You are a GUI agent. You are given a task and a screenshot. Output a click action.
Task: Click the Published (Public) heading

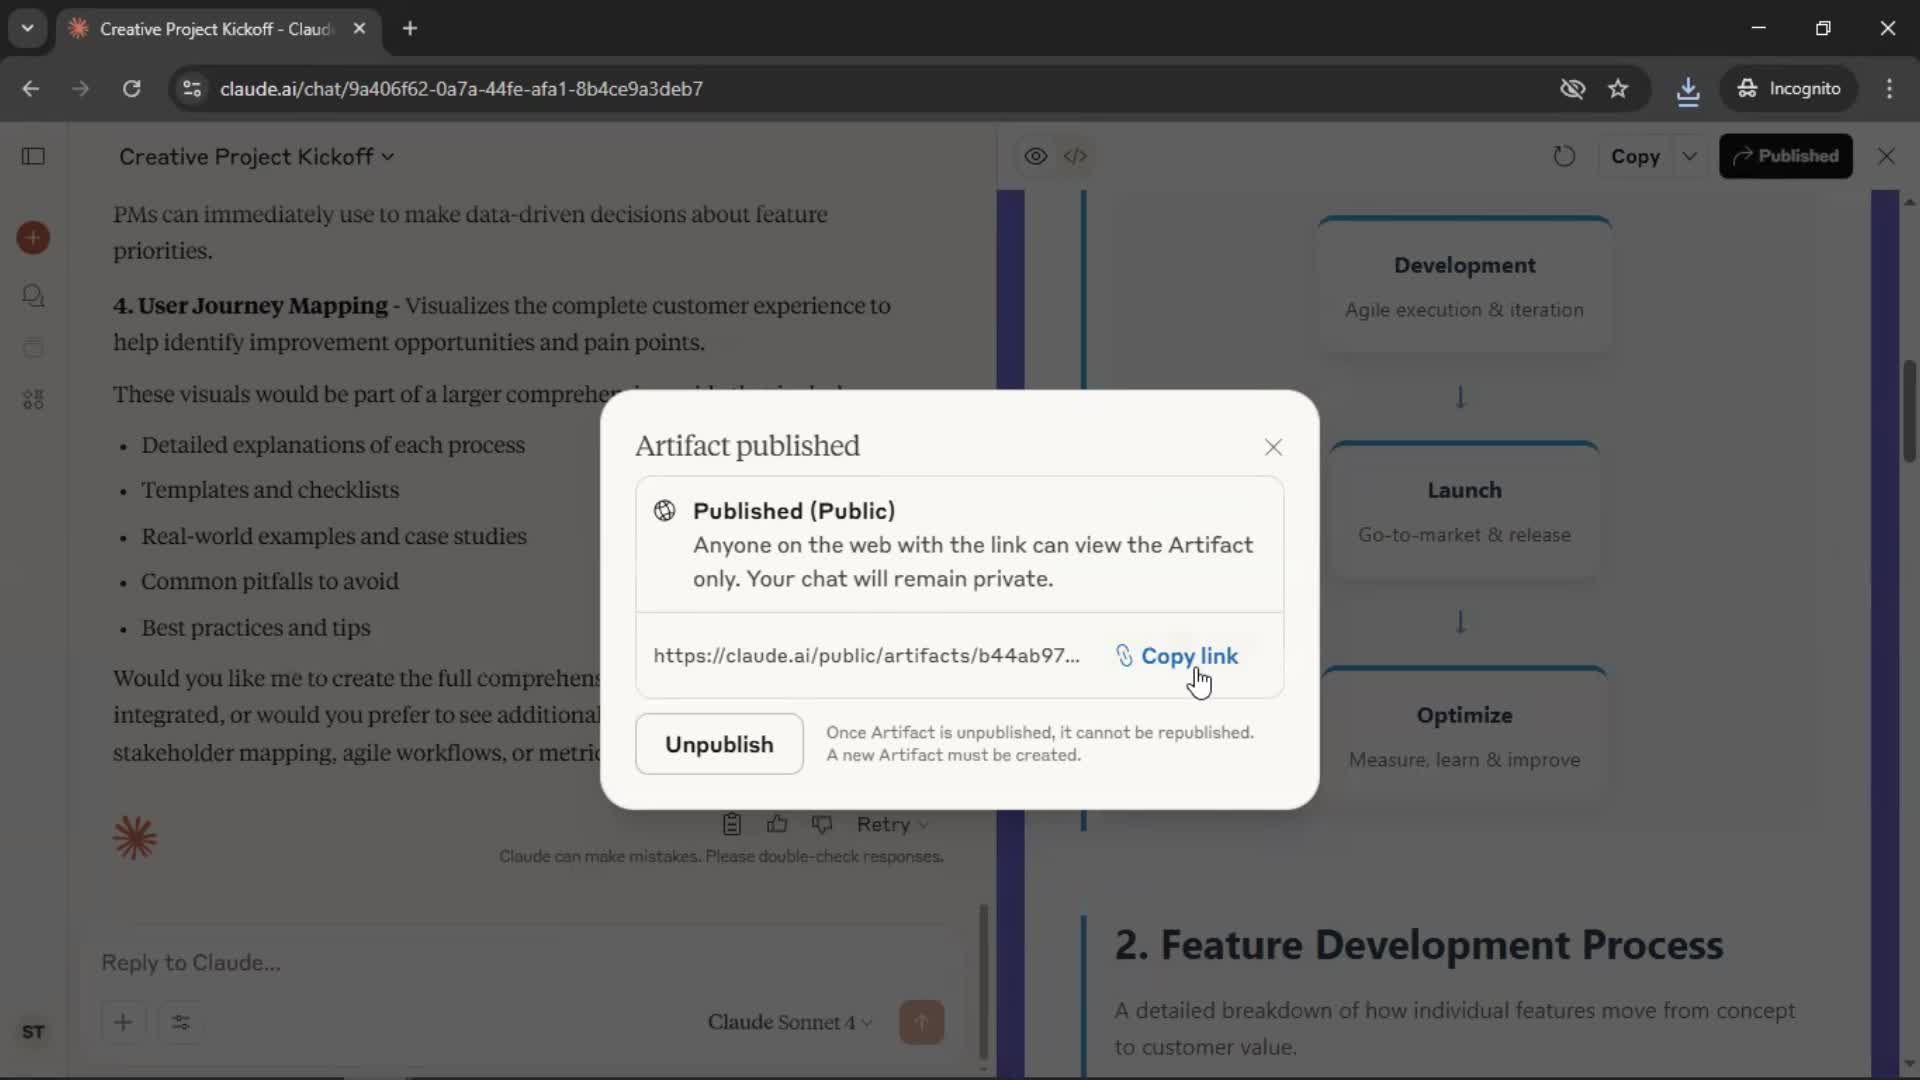click(x=794, y=511)
